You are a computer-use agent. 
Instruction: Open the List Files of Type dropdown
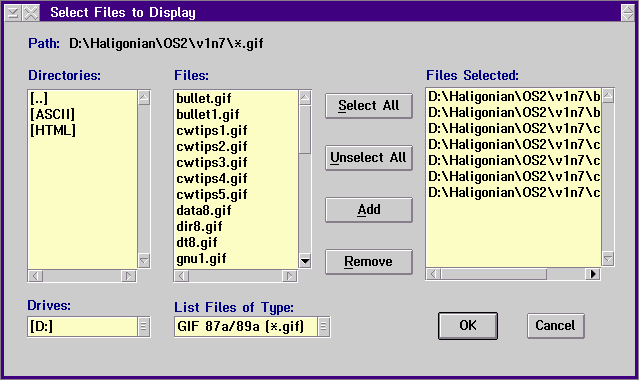[x=324, y=327]
